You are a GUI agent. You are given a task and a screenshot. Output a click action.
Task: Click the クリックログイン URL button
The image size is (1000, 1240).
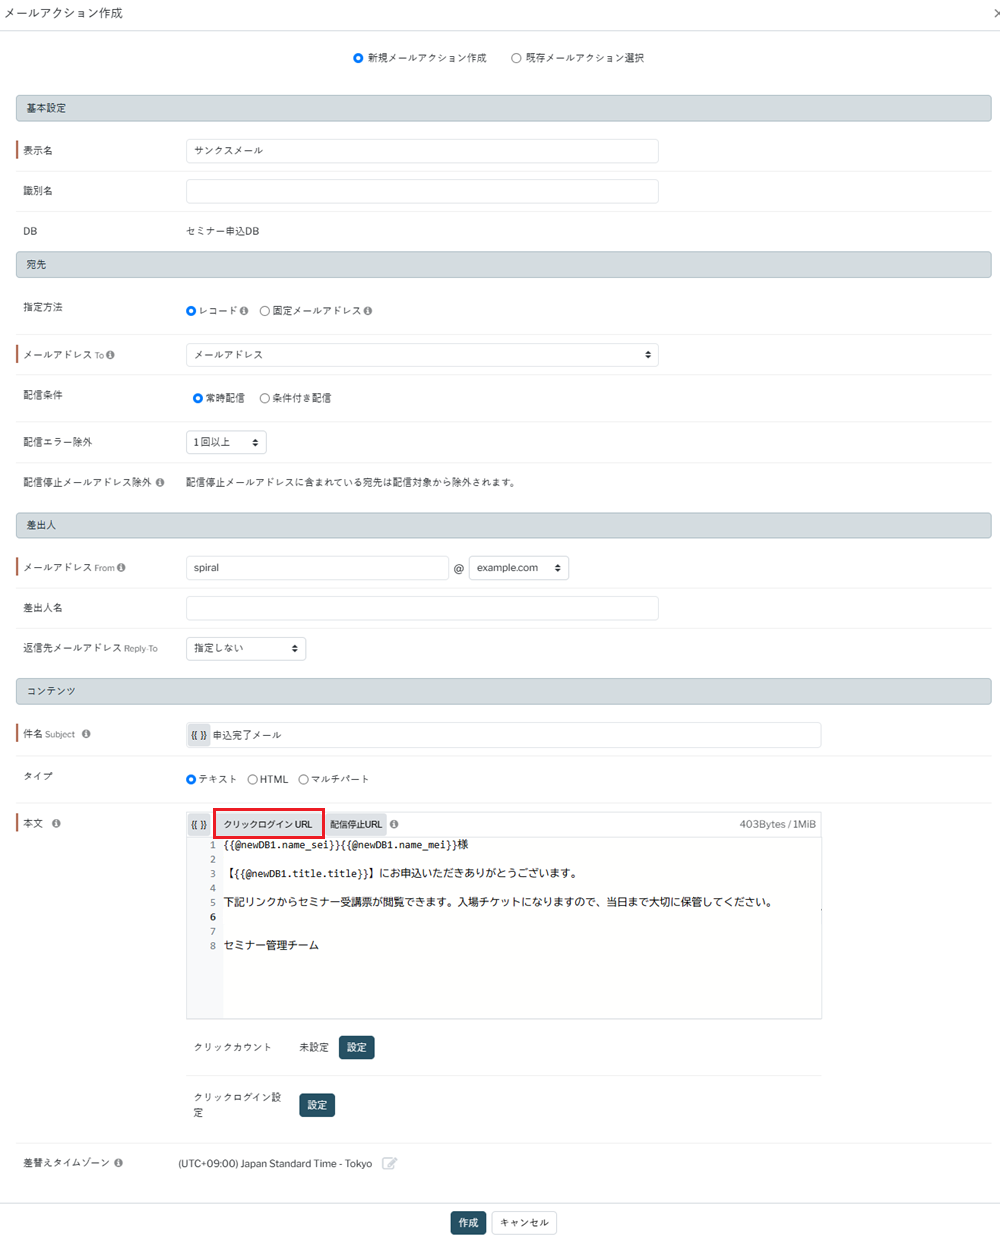pyautogui.click(x=268, y=825)
